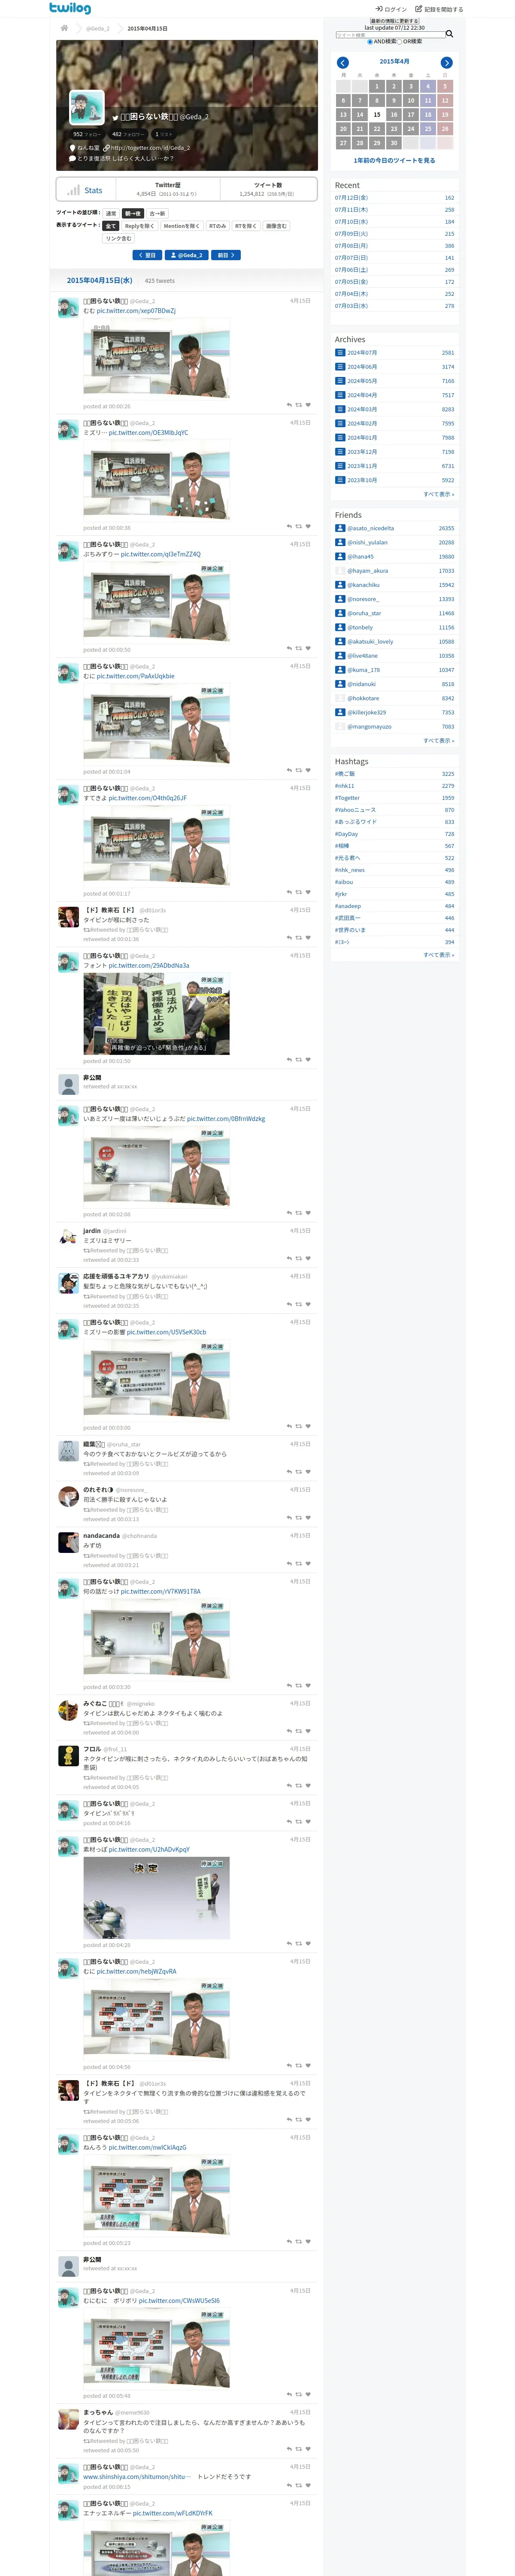Click user icon beside @nishi_yulalan
Screen dimensions: 515x2576
[x=340, y=542]
